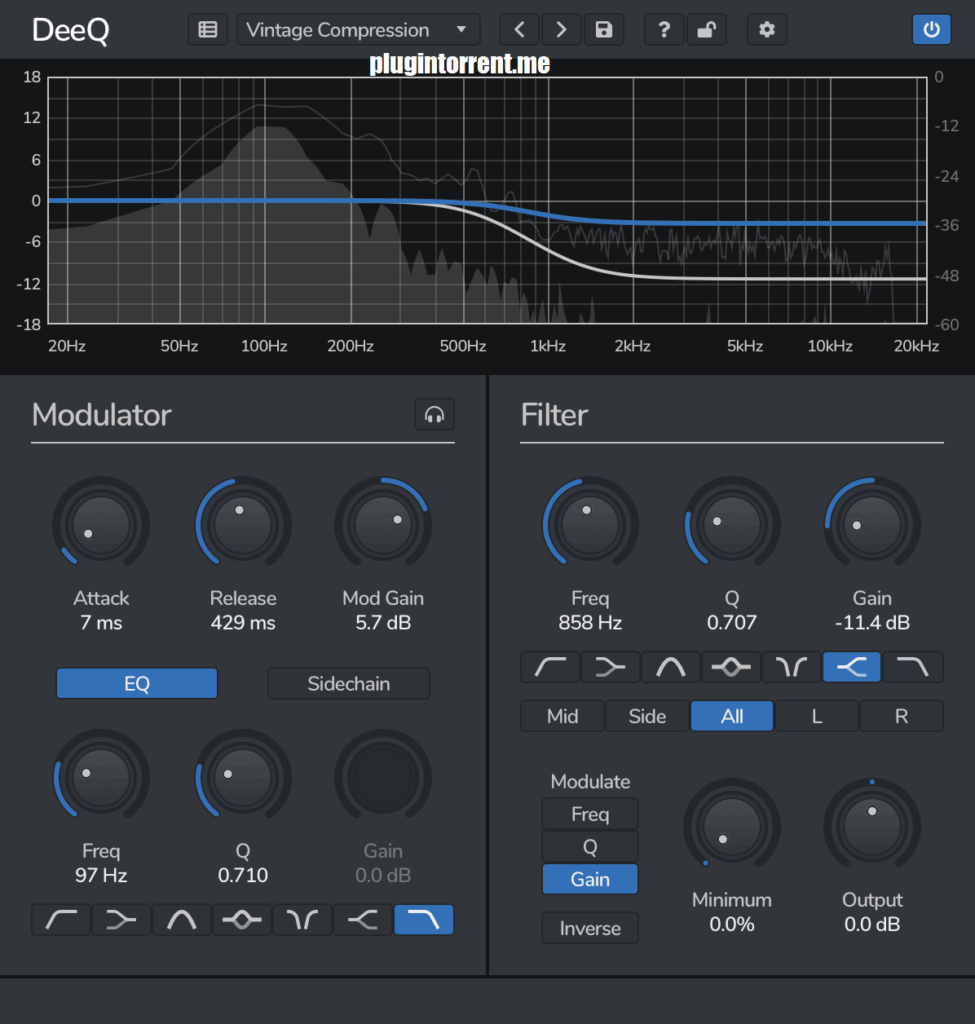Viewport: 975px width, 1024px height.
Task: Click the Output value 0.0 dB
Action: click(x=872, y=924)
